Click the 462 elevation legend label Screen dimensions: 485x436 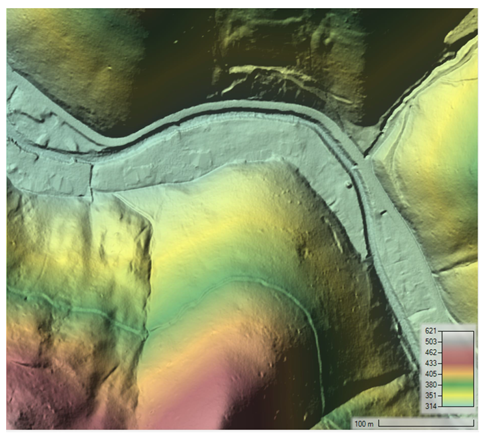430,352
